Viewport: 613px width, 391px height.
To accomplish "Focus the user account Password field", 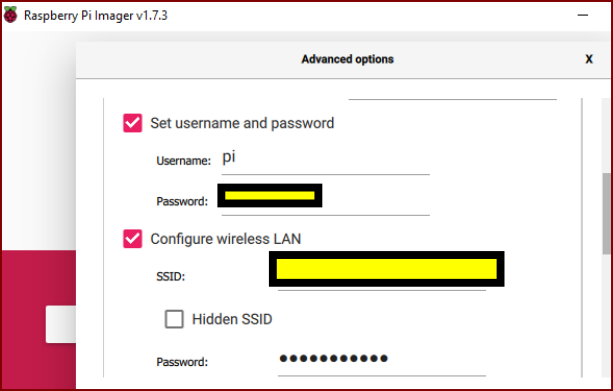I will [x=326, y=200].
